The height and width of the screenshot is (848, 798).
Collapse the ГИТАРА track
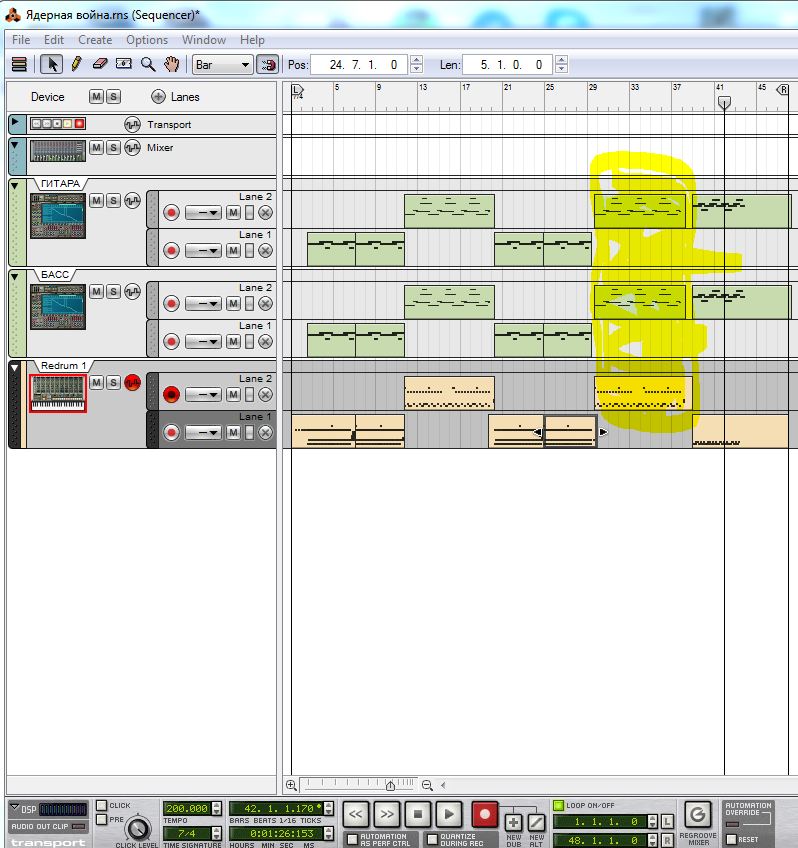(x=15, y=186)
